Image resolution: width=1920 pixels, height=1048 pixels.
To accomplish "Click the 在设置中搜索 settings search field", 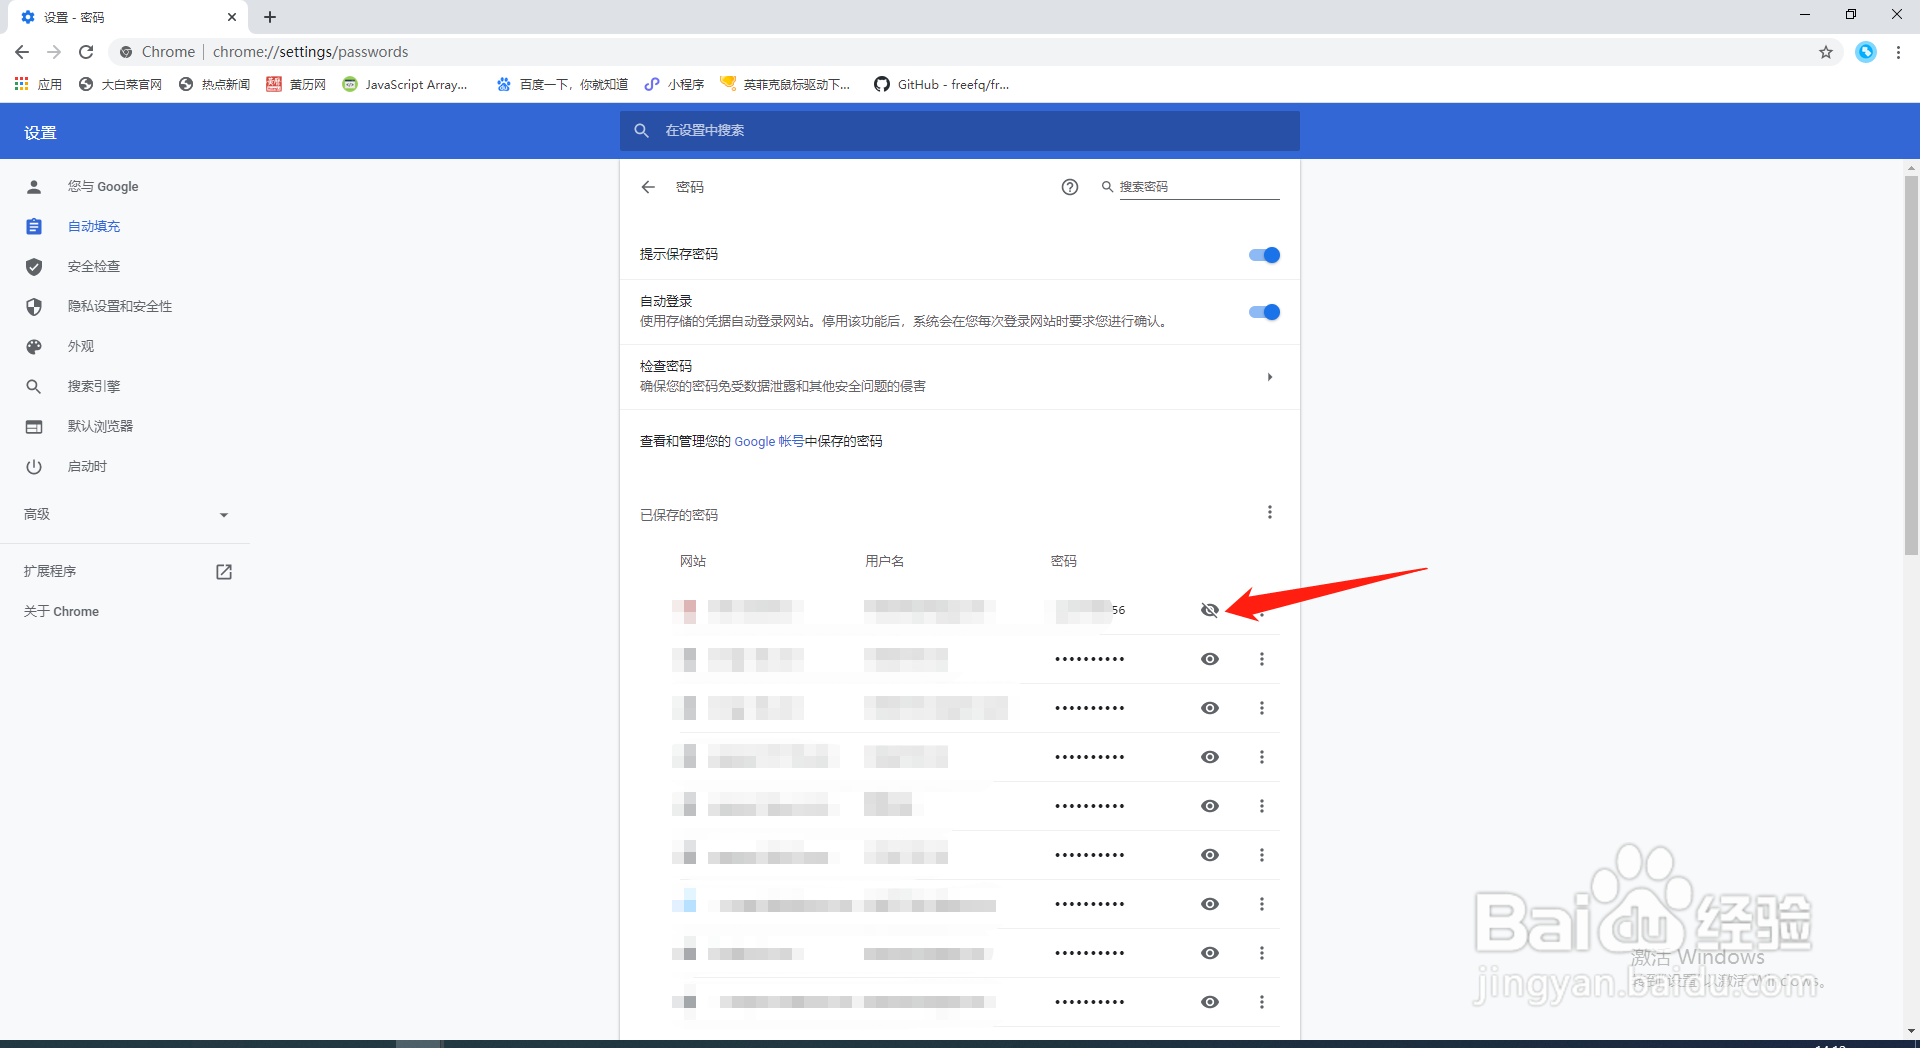I will coord(960,131).
